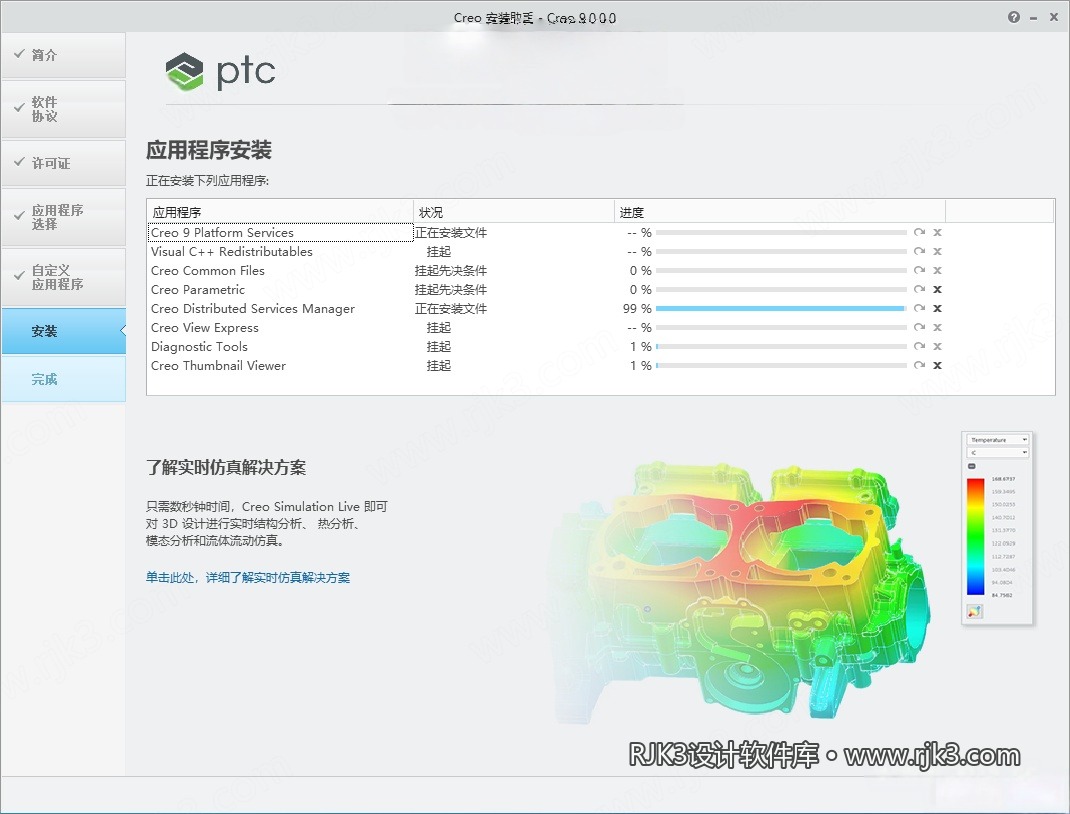Restart icon in Creo View Express row
The height and width of the screenshot is (814, 1070).
coord(919,328)
